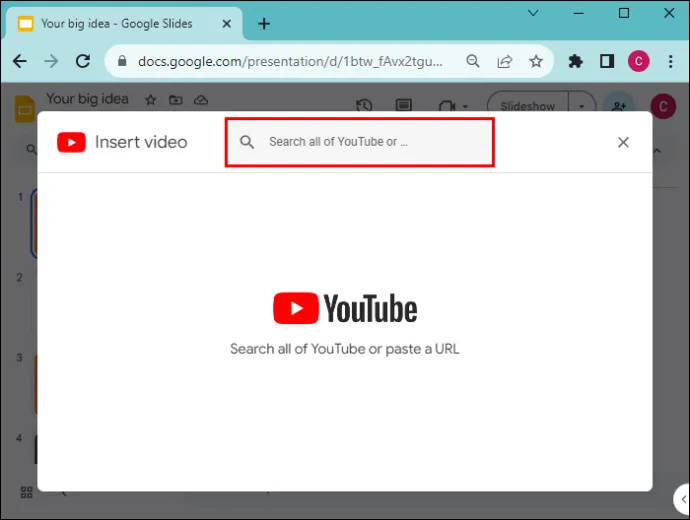690x520 pixels.
Task: Star the Your big idea presentation
Action: (150, 100)
